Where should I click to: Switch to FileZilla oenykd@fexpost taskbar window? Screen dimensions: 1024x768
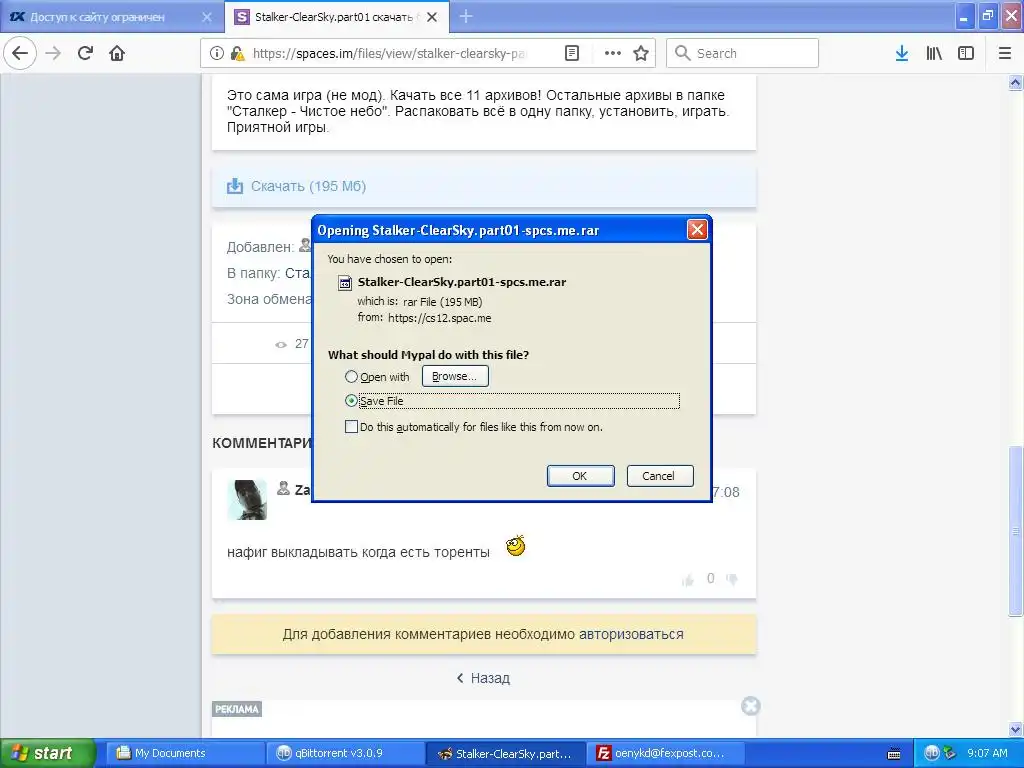click(x=667, y=753)
